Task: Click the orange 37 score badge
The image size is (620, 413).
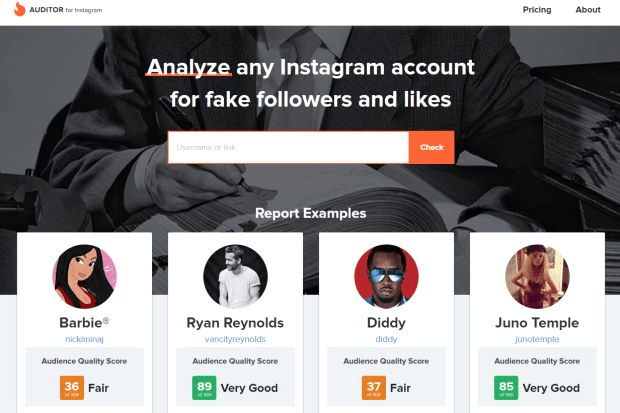Action: coord(372,388)
